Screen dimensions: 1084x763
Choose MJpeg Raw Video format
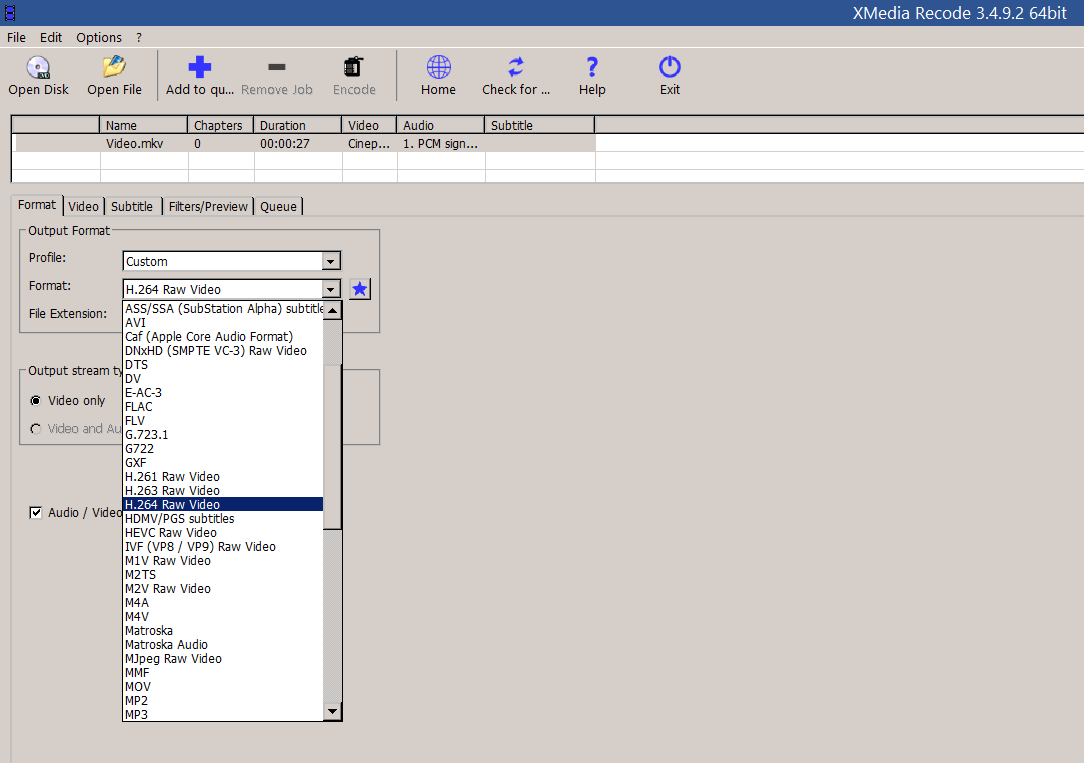click(x=223, y=659)
